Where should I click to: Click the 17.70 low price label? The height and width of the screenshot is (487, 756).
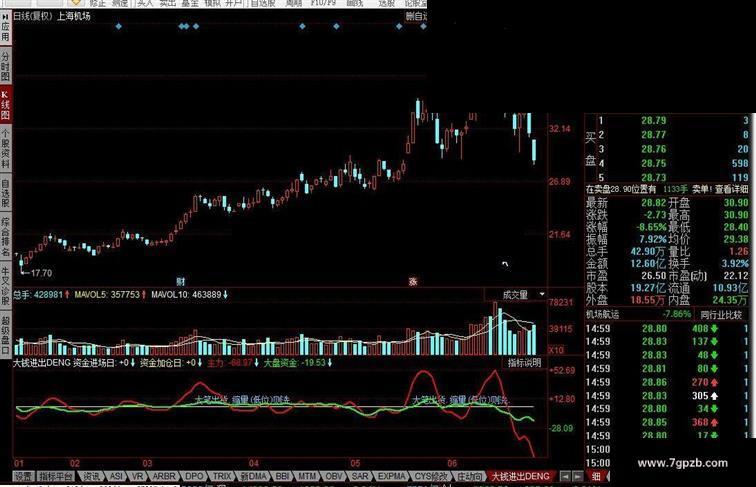tap(41, 273)
